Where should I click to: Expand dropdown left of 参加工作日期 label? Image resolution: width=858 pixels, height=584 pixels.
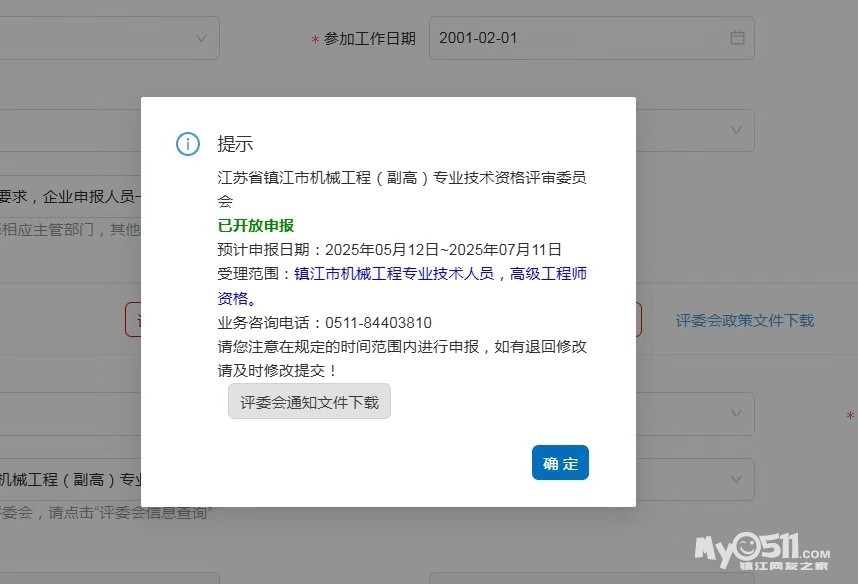point(201,38)
